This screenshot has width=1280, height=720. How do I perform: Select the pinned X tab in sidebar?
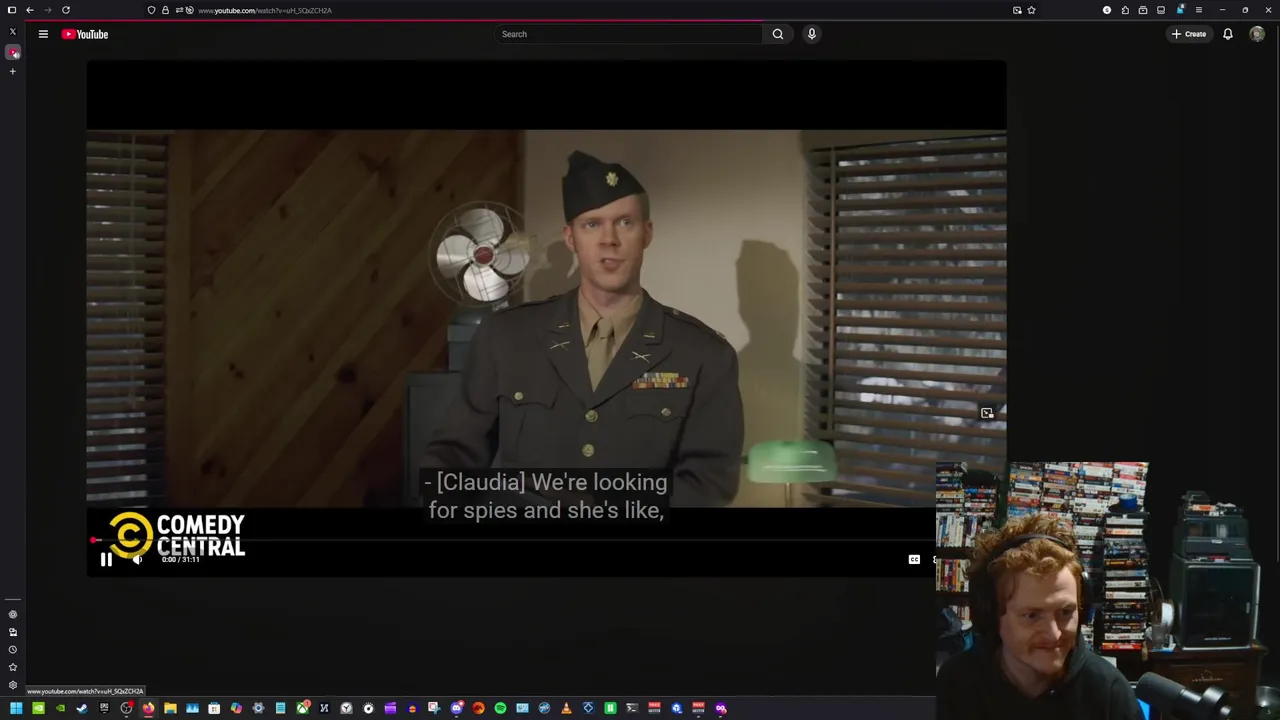coord(13,32)
